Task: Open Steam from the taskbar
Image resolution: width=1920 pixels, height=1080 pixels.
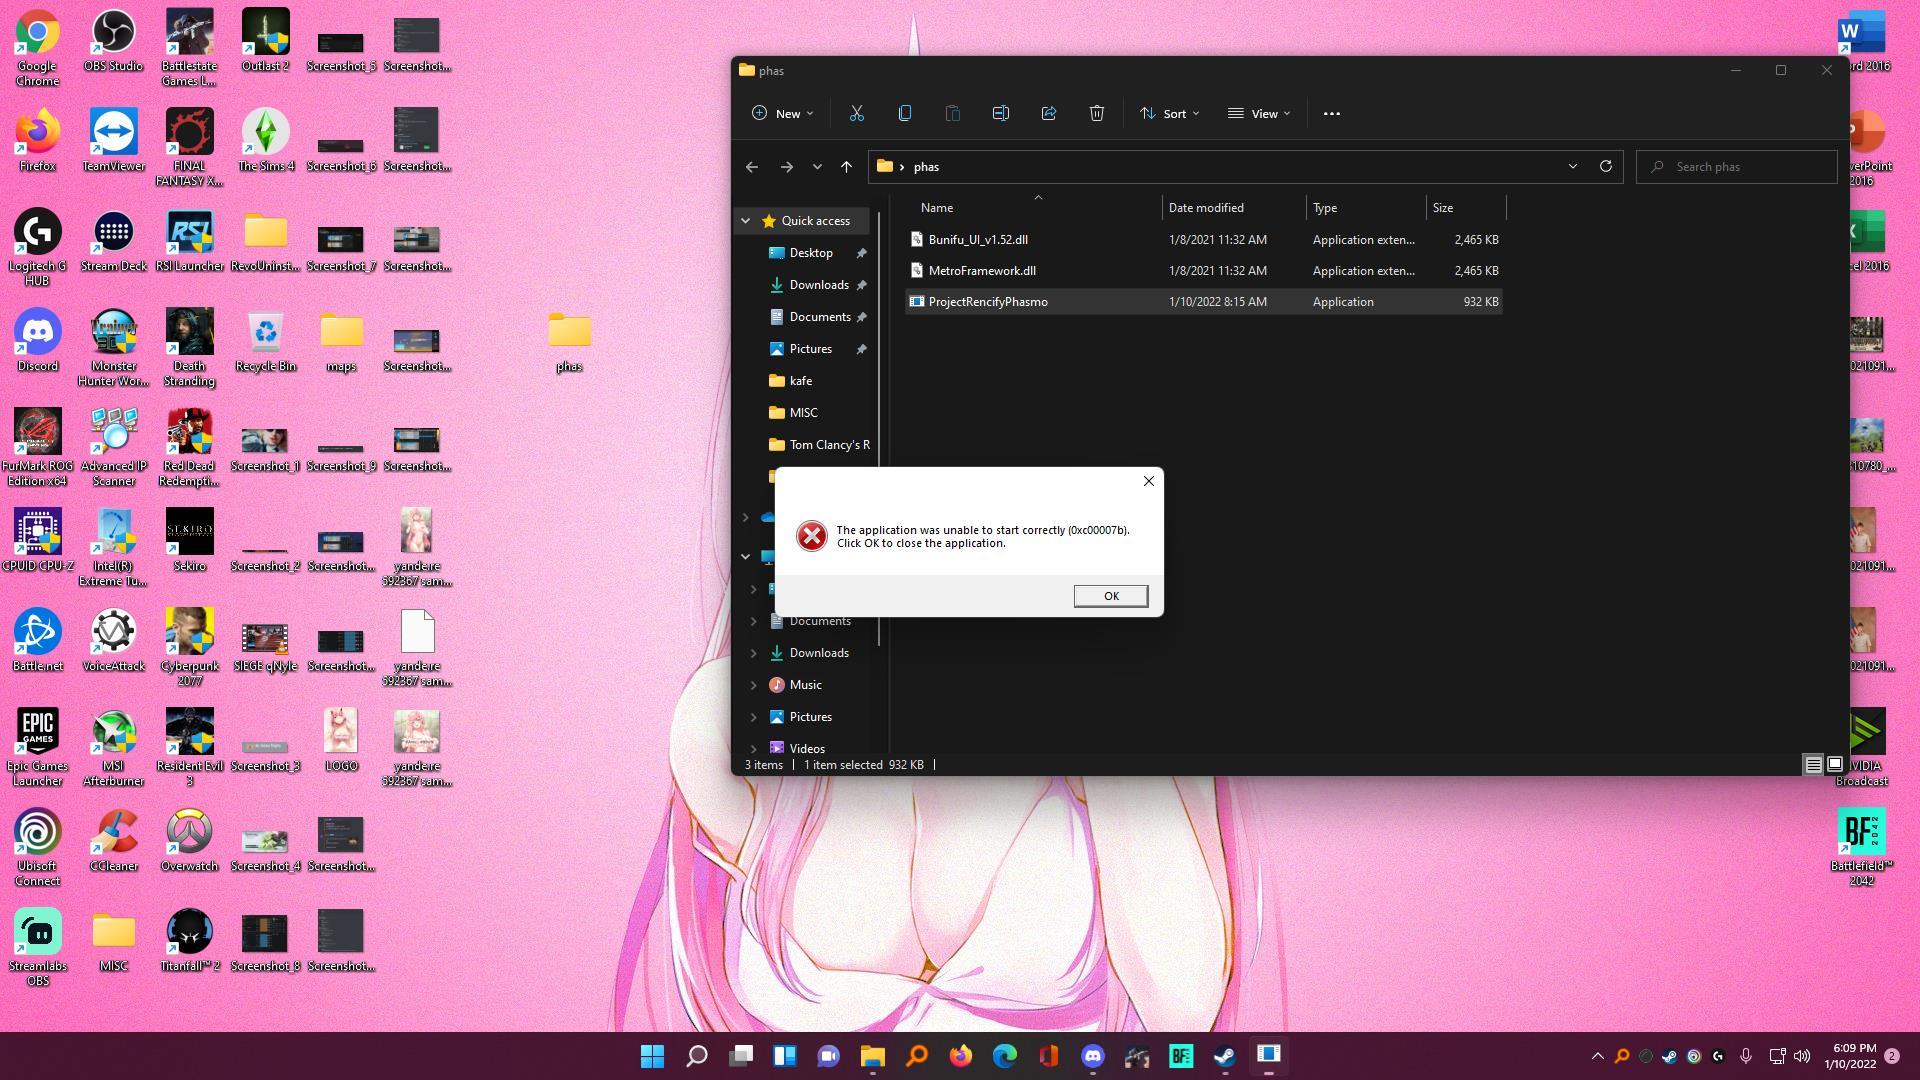Action: pos(1224,1056)
